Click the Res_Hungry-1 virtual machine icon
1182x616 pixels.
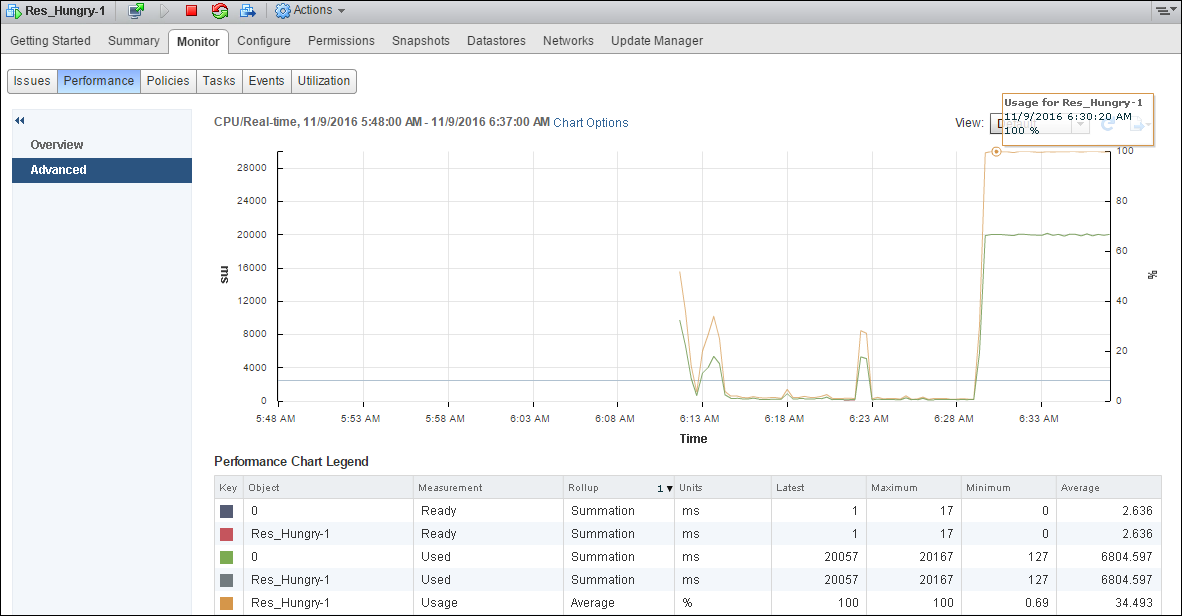pyautogui.click(x=14, y=11)
